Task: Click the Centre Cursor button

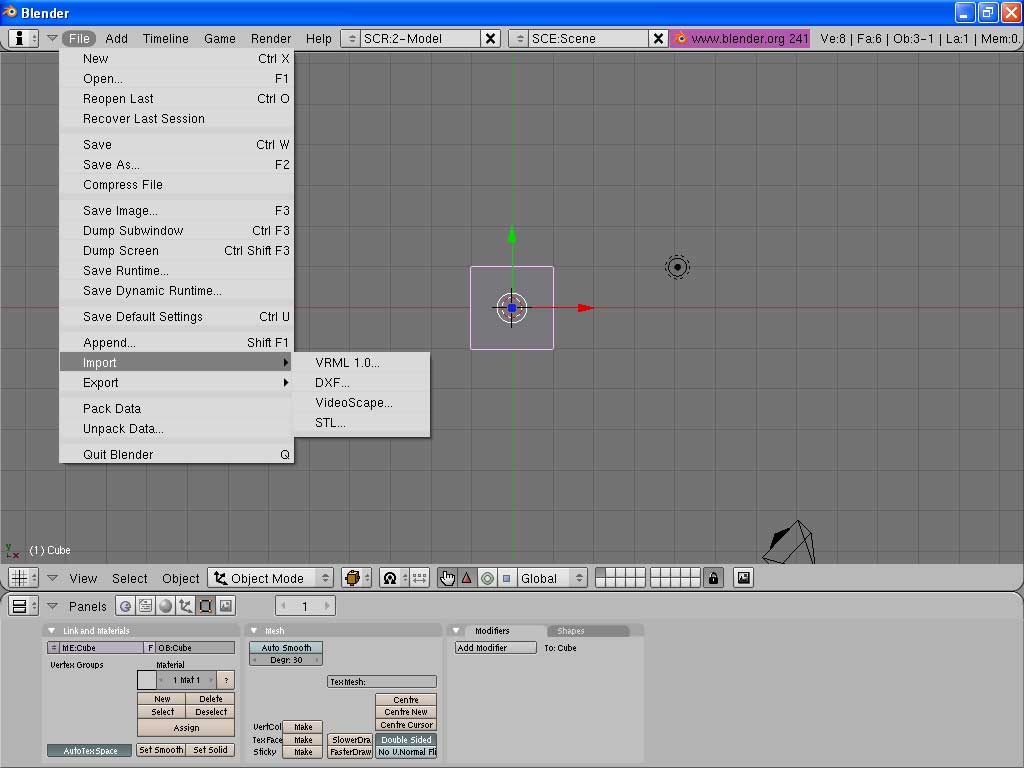Action: pyautogui.click(x=406, y=725)
